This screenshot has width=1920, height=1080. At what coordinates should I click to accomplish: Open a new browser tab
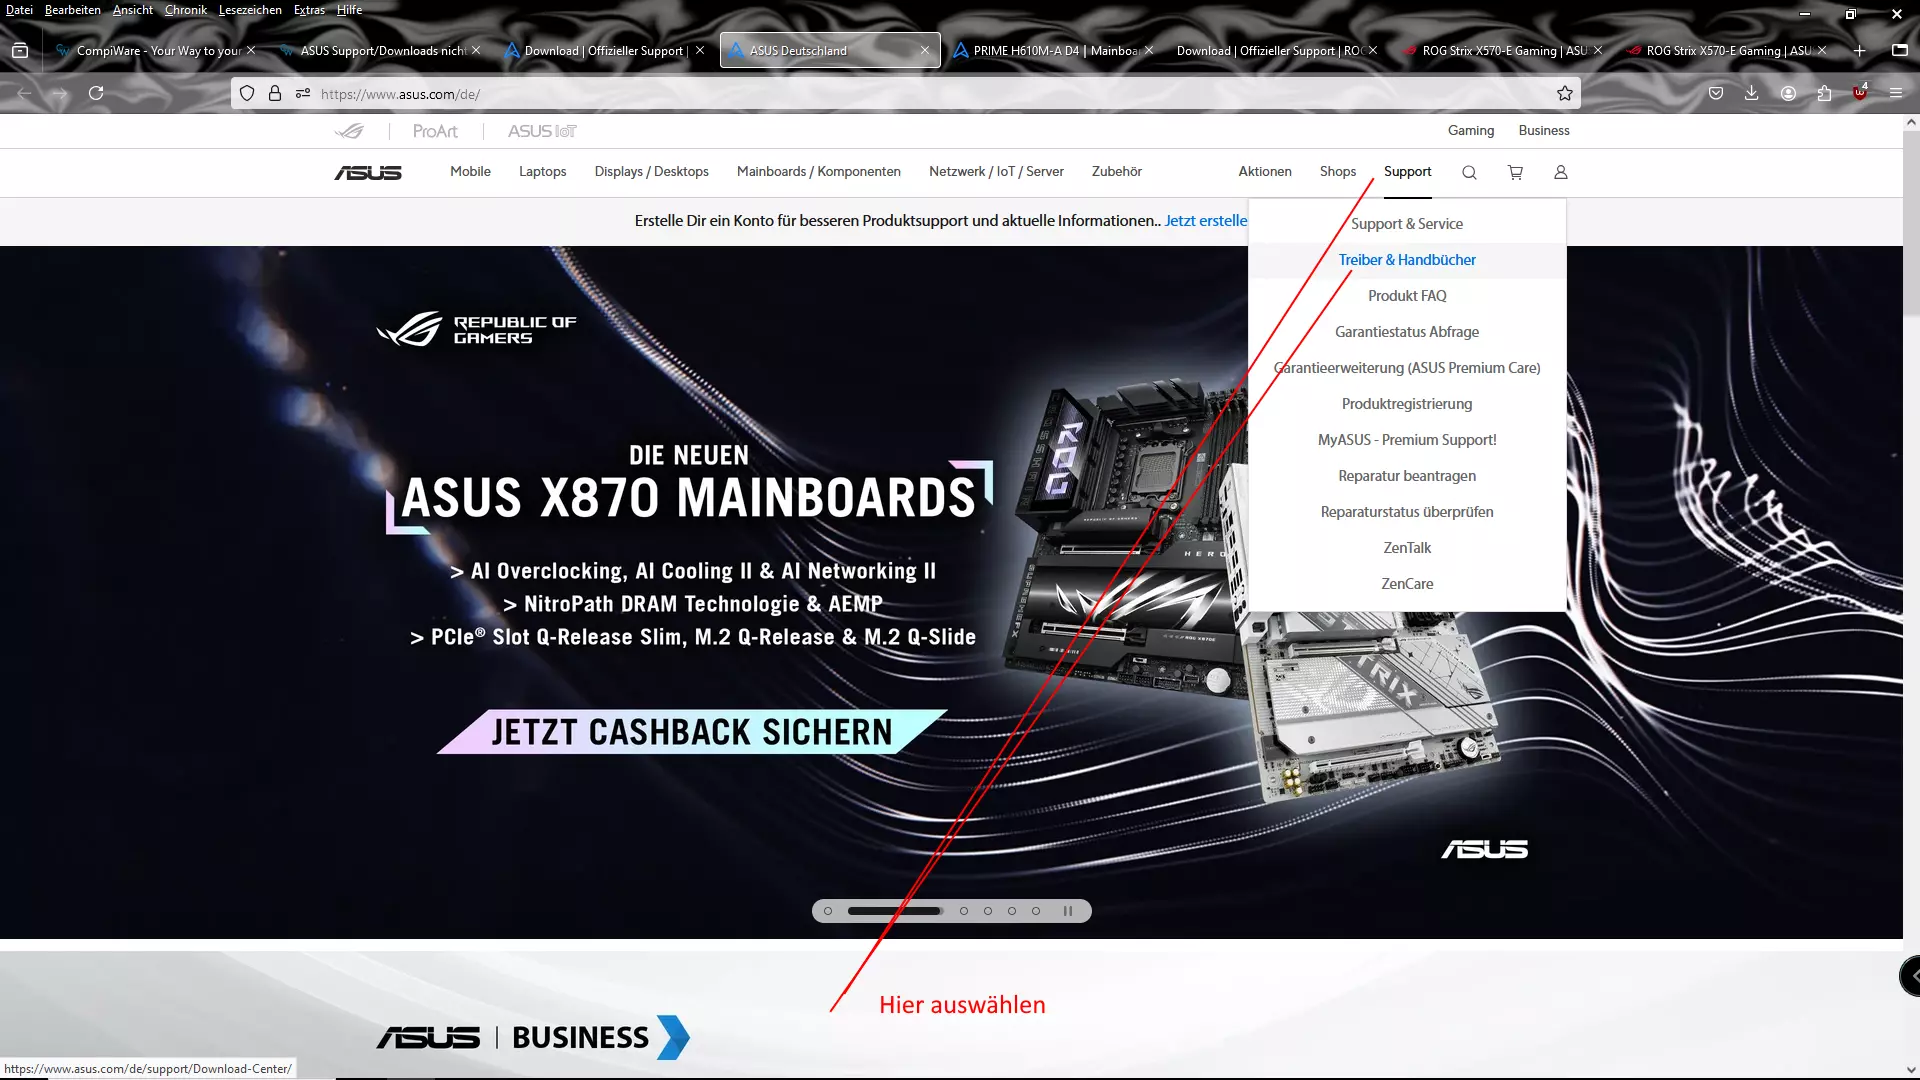click(x=1859, y=50)
